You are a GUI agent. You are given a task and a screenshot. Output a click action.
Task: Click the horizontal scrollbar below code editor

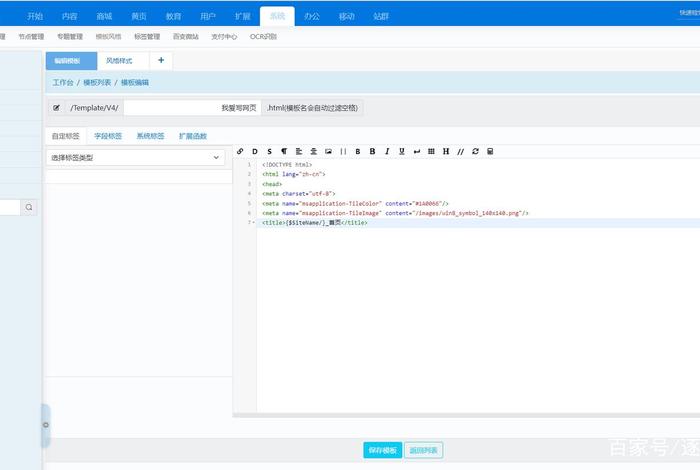[466, 415]
